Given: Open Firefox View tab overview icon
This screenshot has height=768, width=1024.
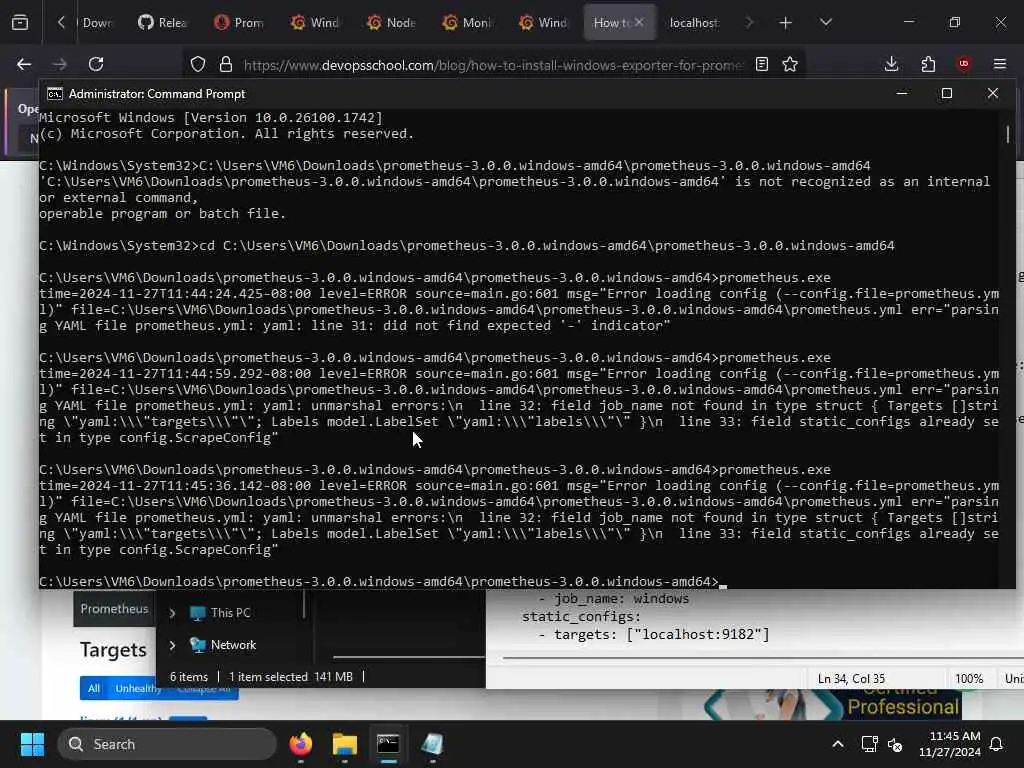Looking at the screenshot, I should click(x=20, y=23).
